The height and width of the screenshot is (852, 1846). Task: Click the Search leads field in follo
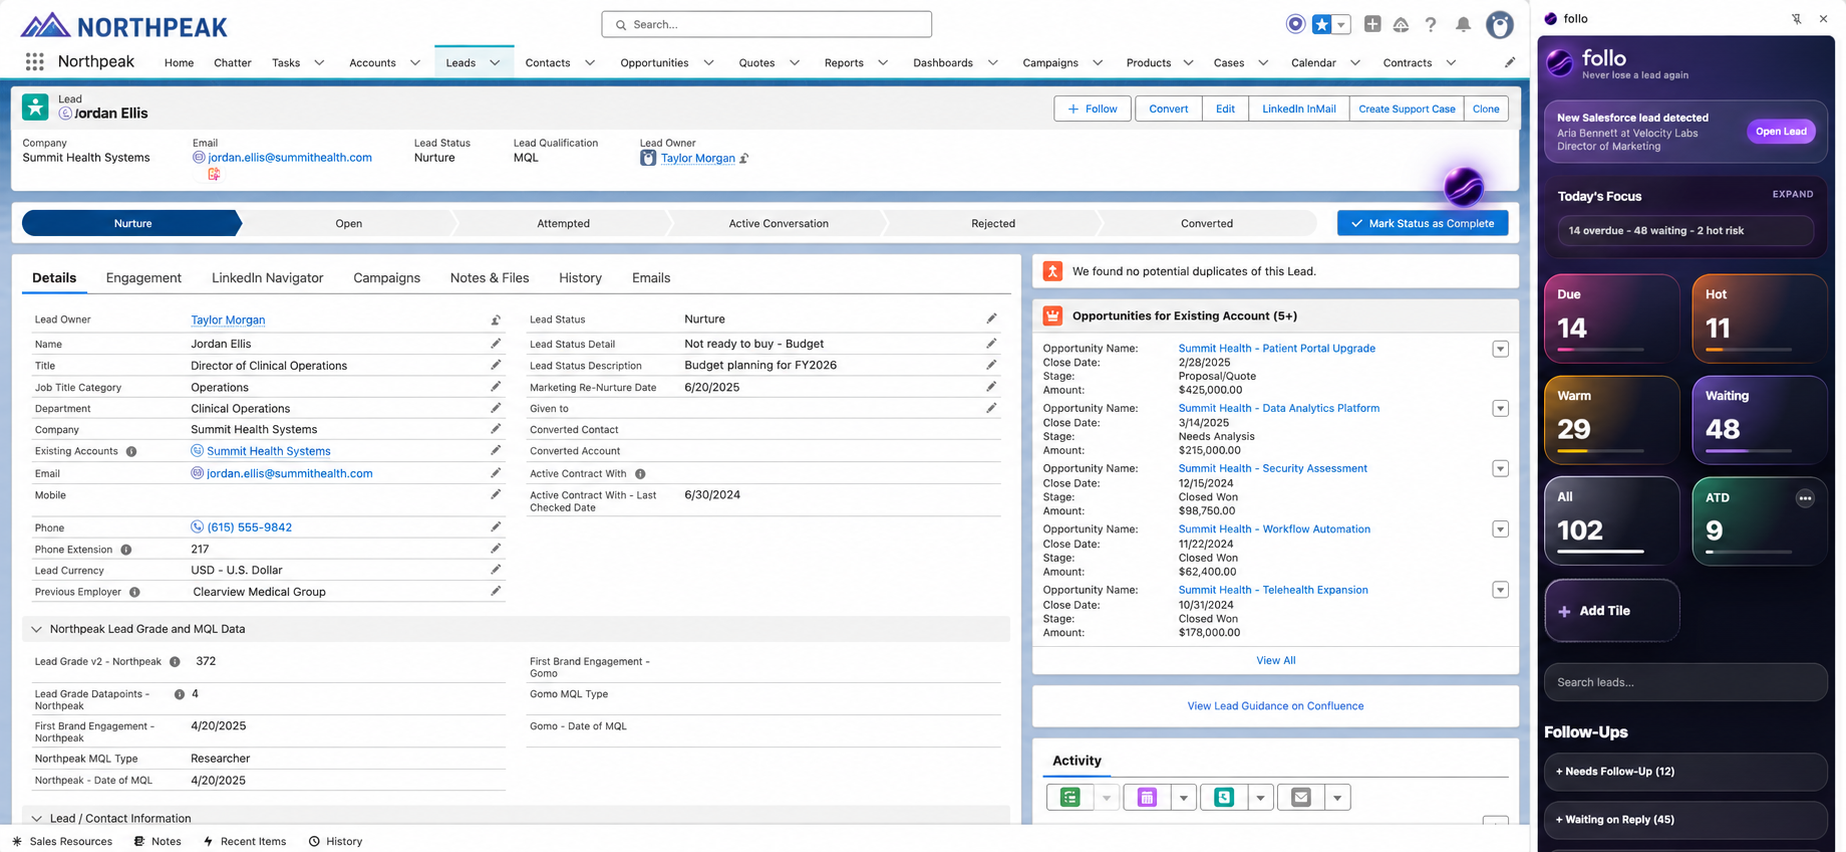pyautogui.click(x=1685, y=682)
